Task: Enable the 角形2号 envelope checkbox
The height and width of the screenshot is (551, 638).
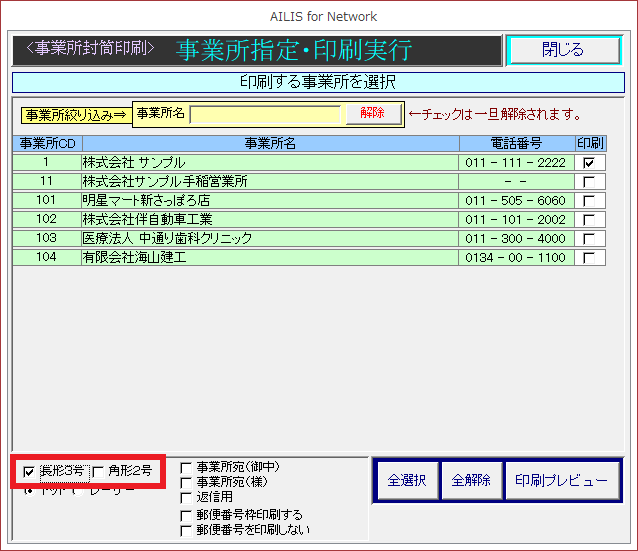Action: (x=99, y=471)
